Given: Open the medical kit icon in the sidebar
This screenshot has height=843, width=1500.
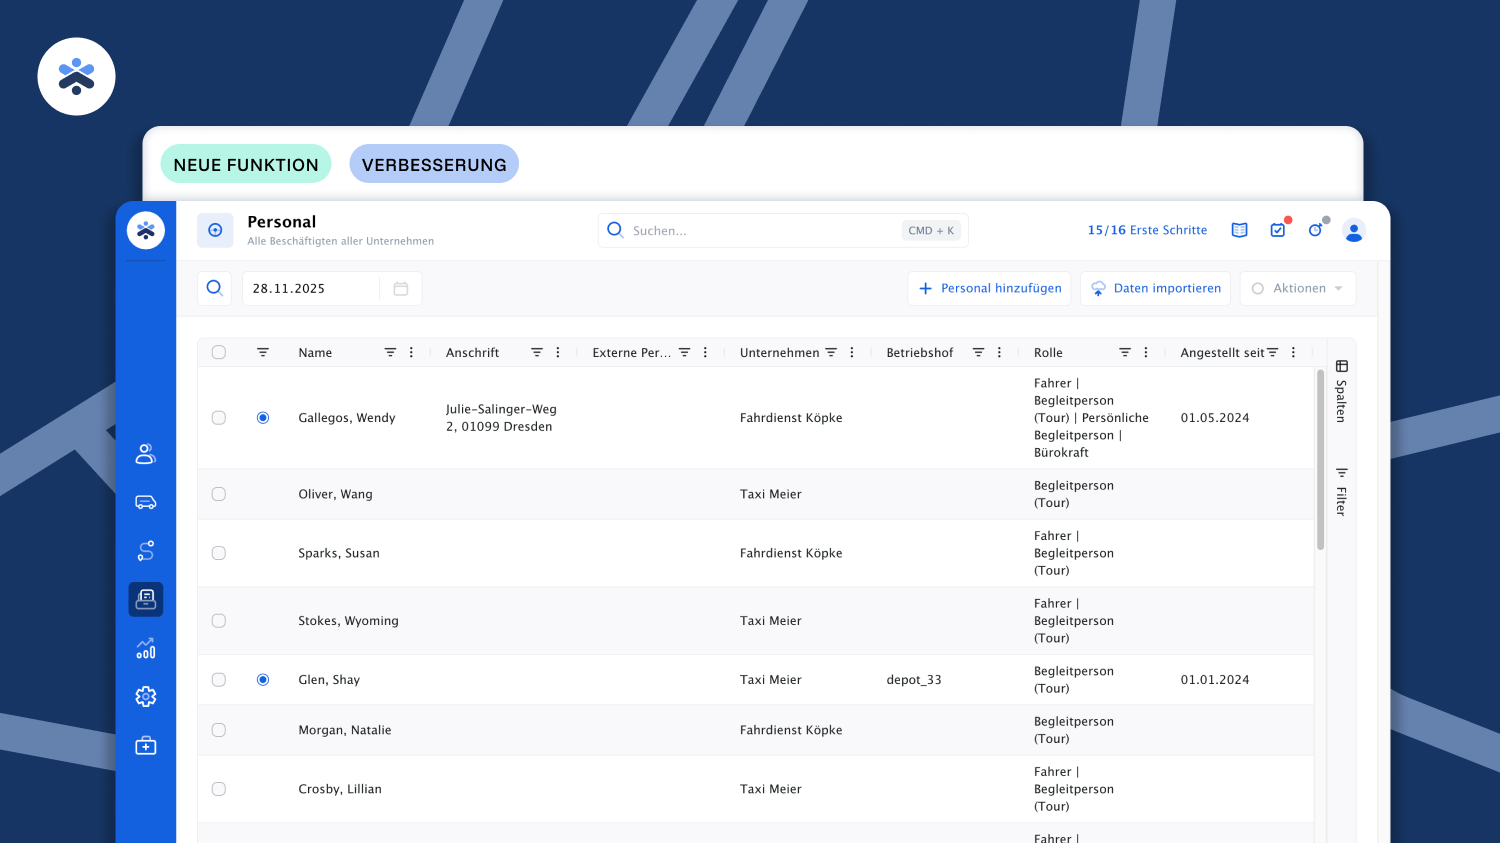Looking at the screenshot, I should [x=146, y=746].
